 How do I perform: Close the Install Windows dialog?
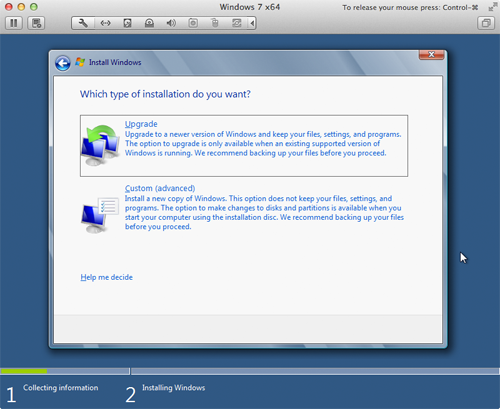(x=431, y=55)
